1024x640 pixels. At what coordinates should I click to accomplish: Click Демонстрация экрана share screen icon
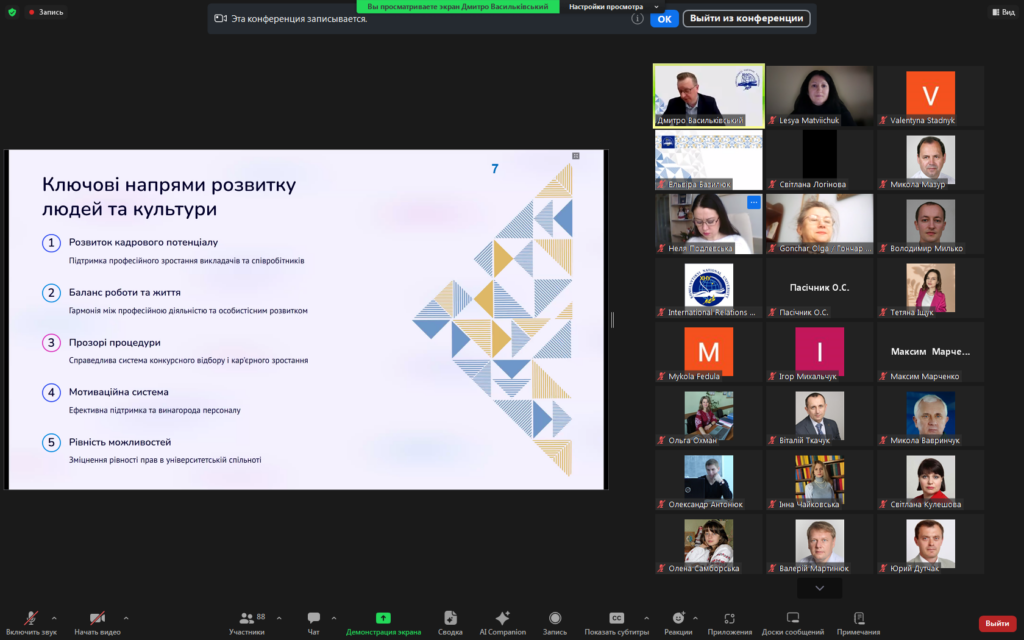pos(383,619)
